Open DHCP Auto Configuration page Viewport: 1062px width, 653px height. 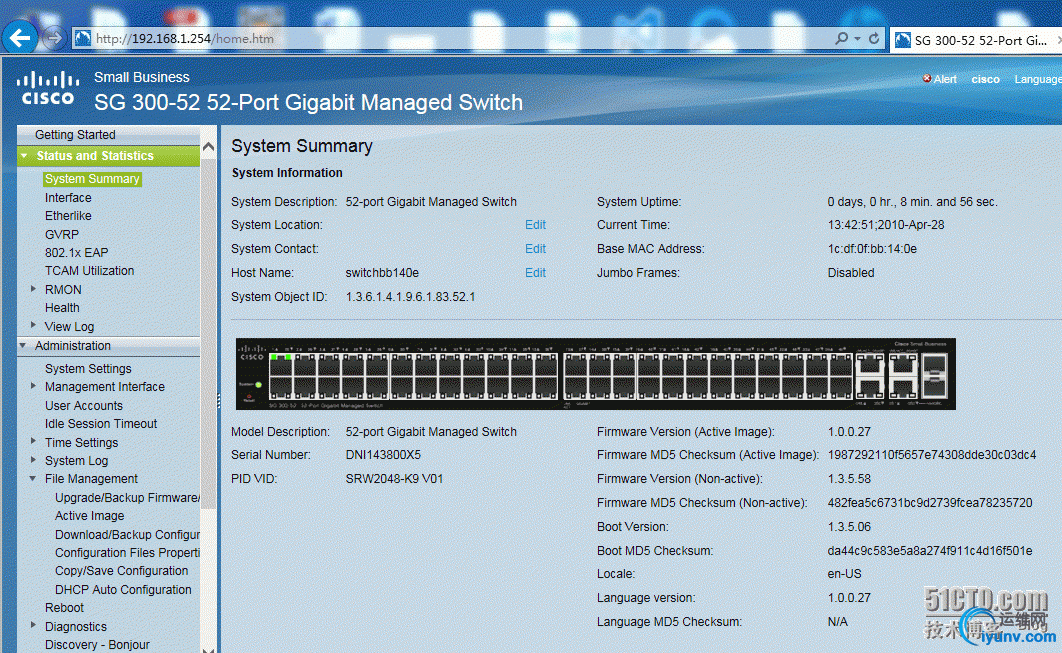tap(123, 590)
